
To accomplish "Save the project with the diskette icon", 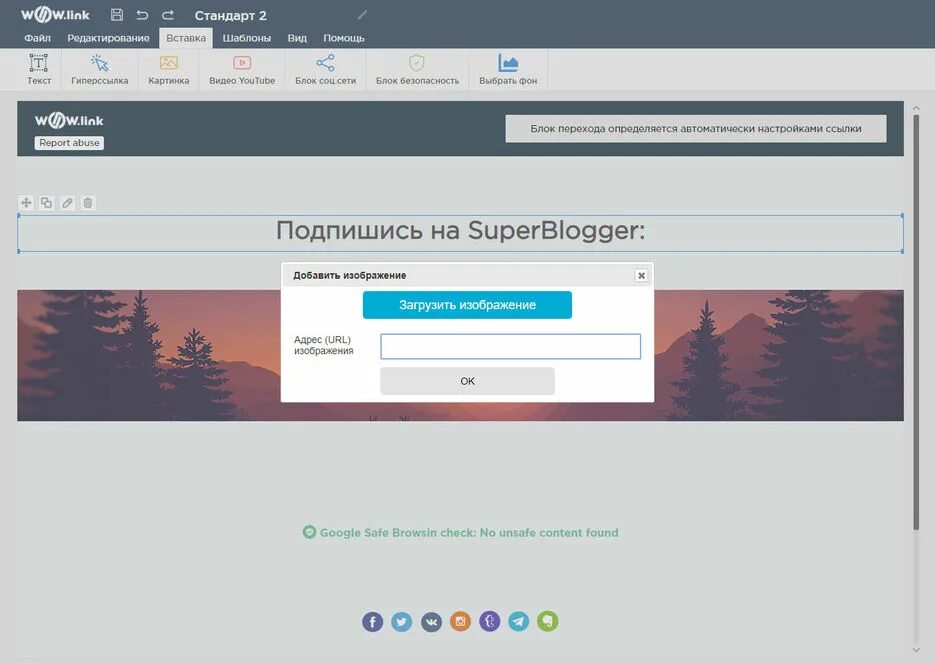I will point(115,14).
